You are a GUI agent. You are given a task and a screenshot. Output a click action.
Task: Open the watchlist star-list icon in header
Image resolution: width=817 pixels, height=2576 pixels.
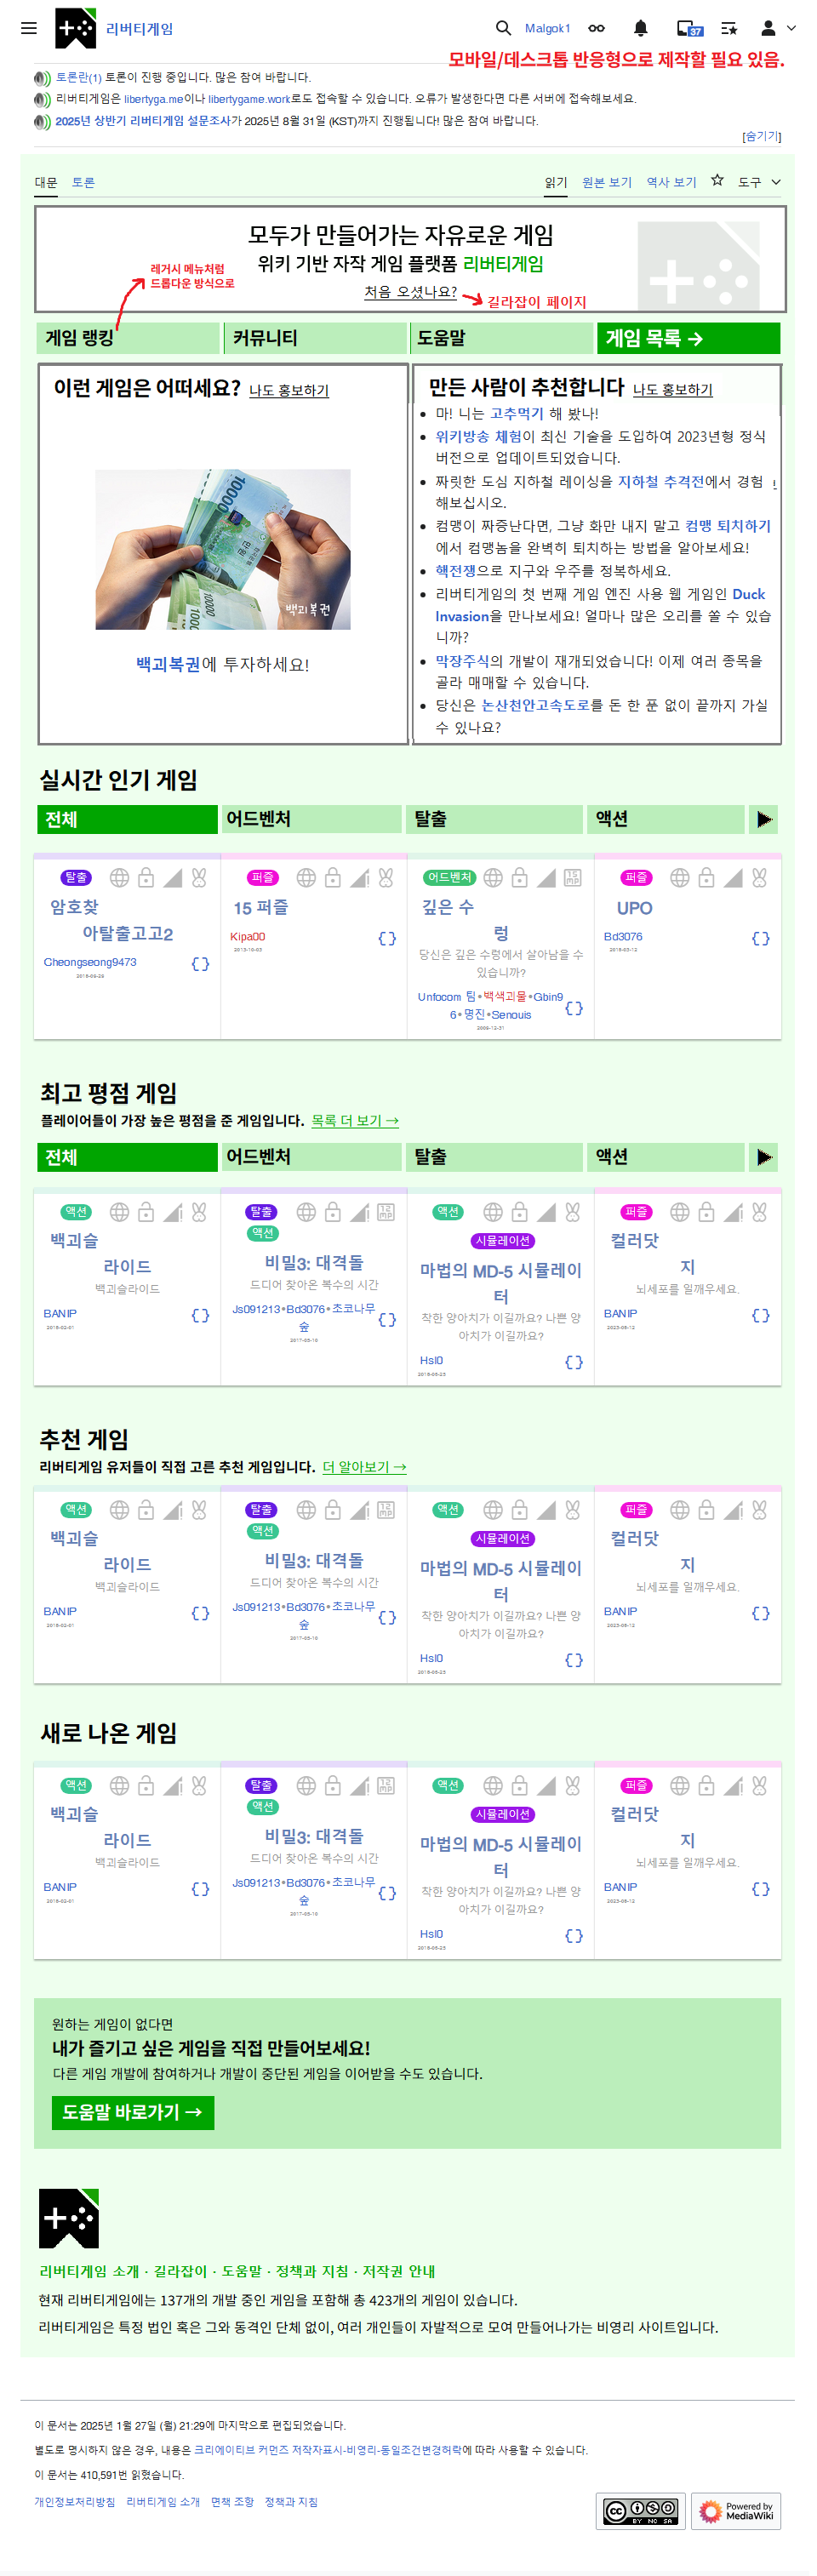(x=729, y=28)
